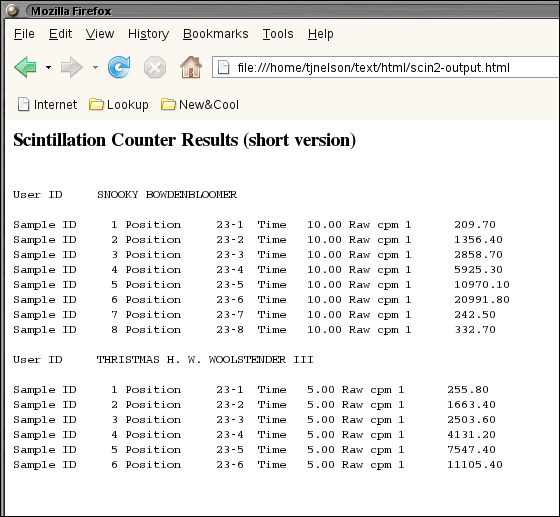Image resolution: width=560 pixels, height=517 pixels.
Task: Click the Scintillation Counter Results heading
Action: click(185, 140)
